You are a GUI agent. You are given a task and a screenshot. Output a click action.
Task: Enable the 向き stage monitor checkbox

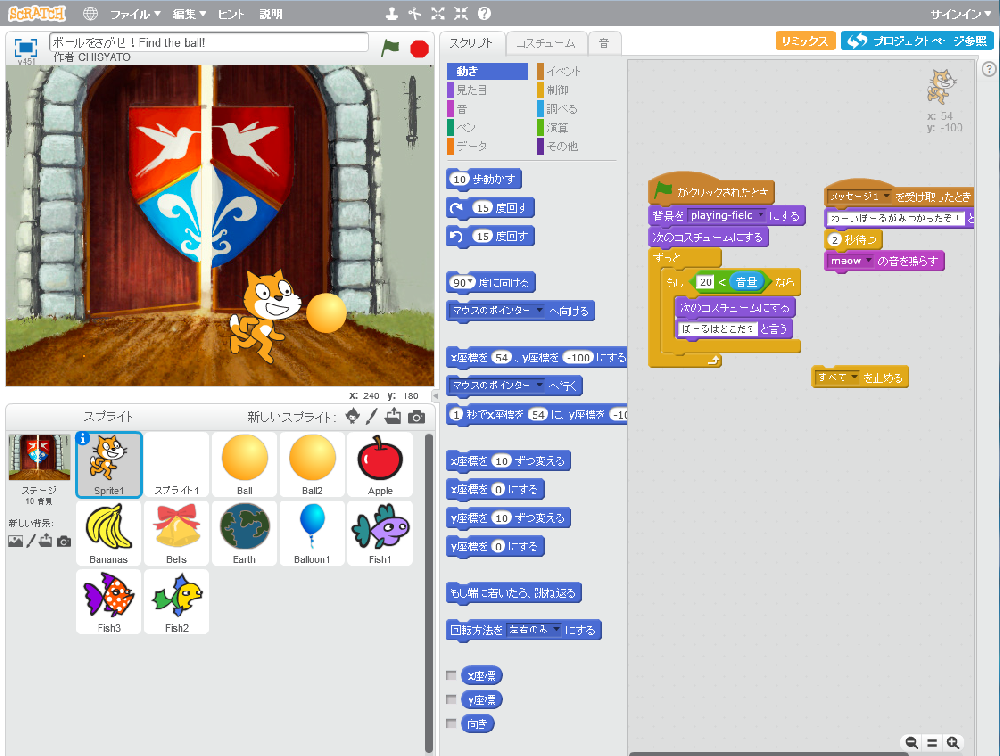coord(452,723)
